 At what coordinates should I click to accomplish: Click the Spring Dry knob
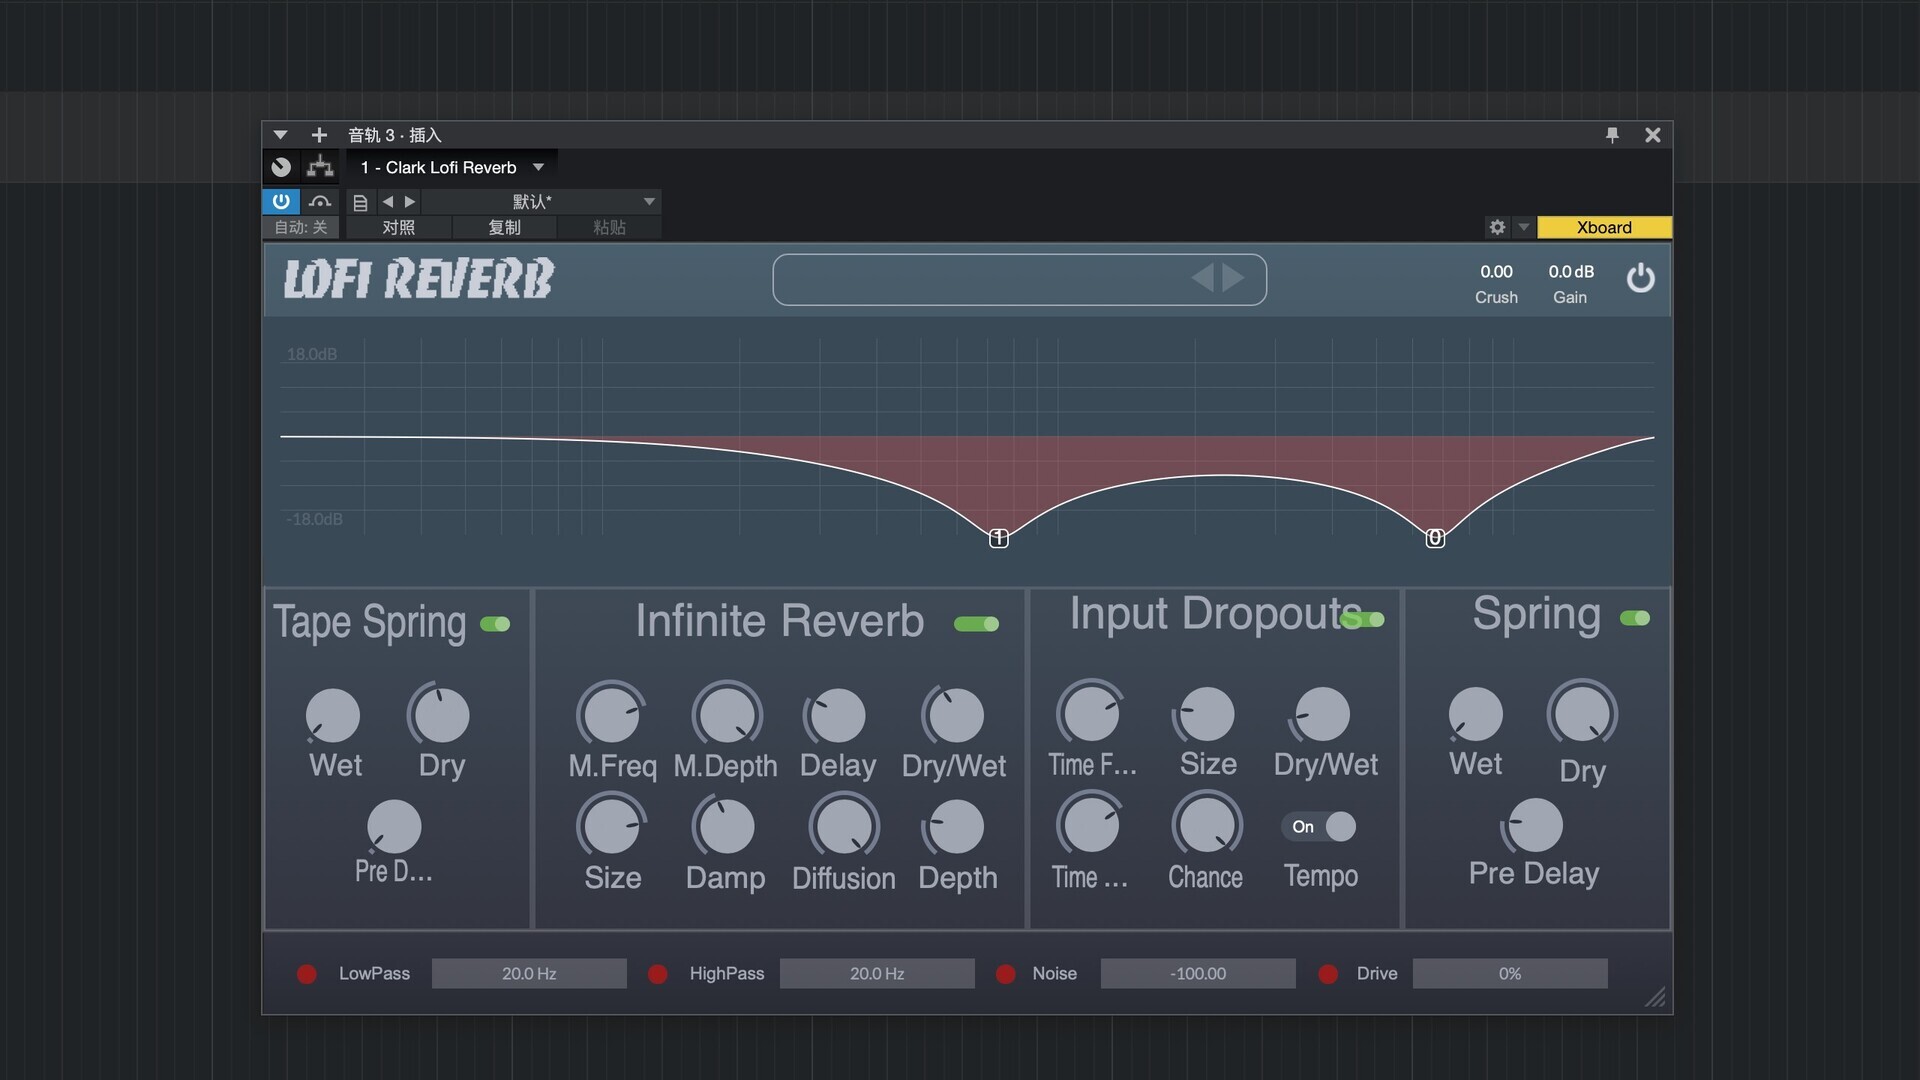(x=1582, y=714)
